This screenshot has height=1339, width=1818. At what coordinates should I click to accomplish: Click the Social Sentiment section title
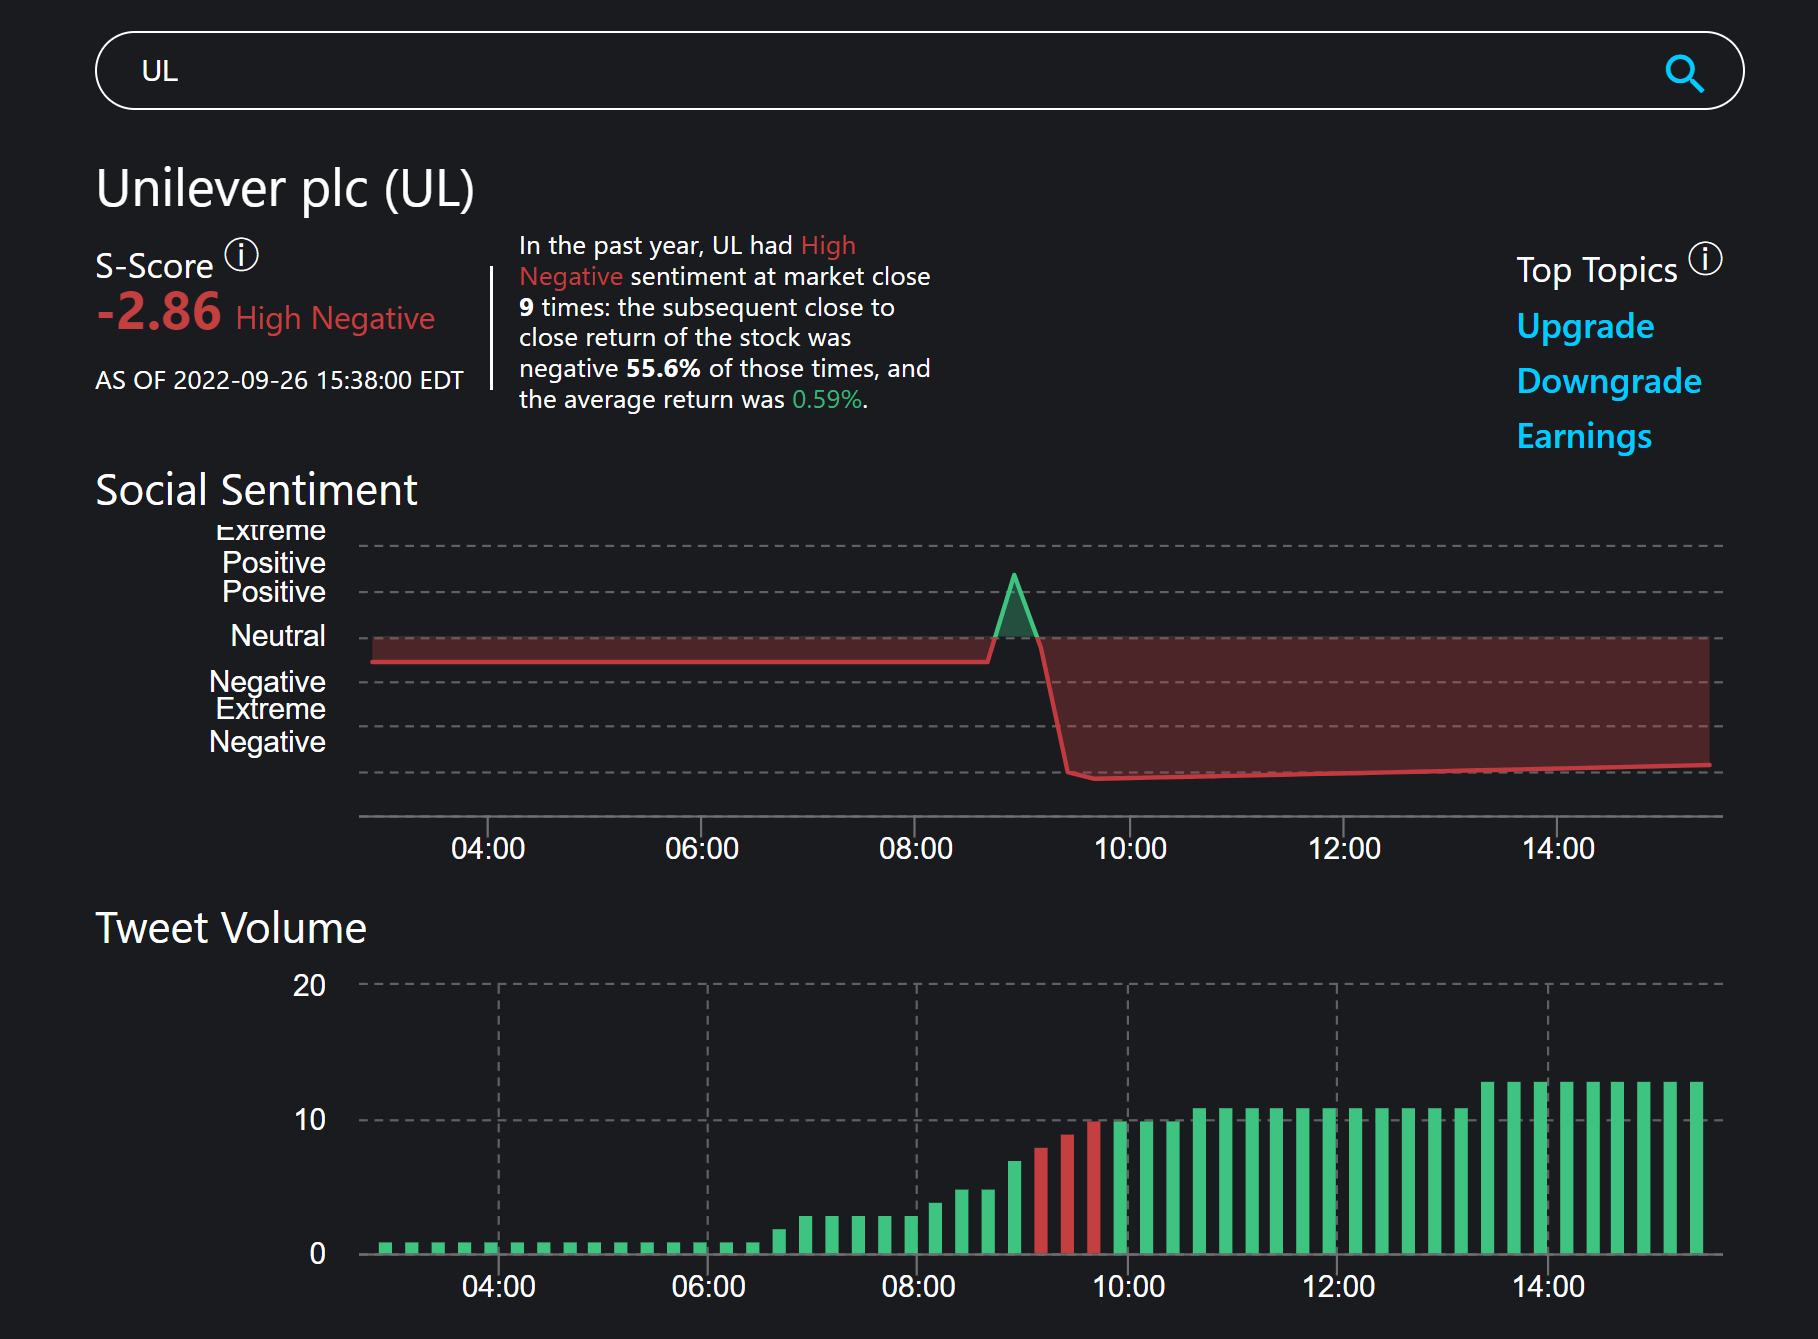[256, 490]
